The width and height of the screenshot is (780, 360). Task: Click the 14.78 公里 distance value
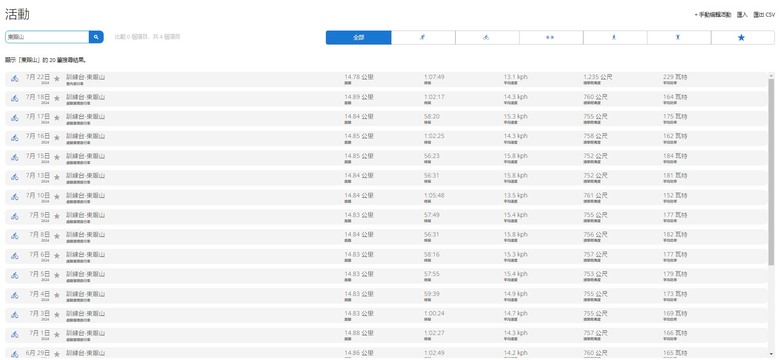359,77
